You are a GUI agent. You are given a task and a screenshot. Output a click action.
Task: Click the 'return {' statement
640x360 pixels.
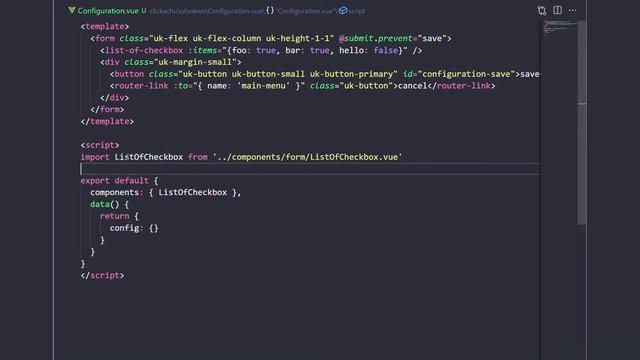(119, 216)
